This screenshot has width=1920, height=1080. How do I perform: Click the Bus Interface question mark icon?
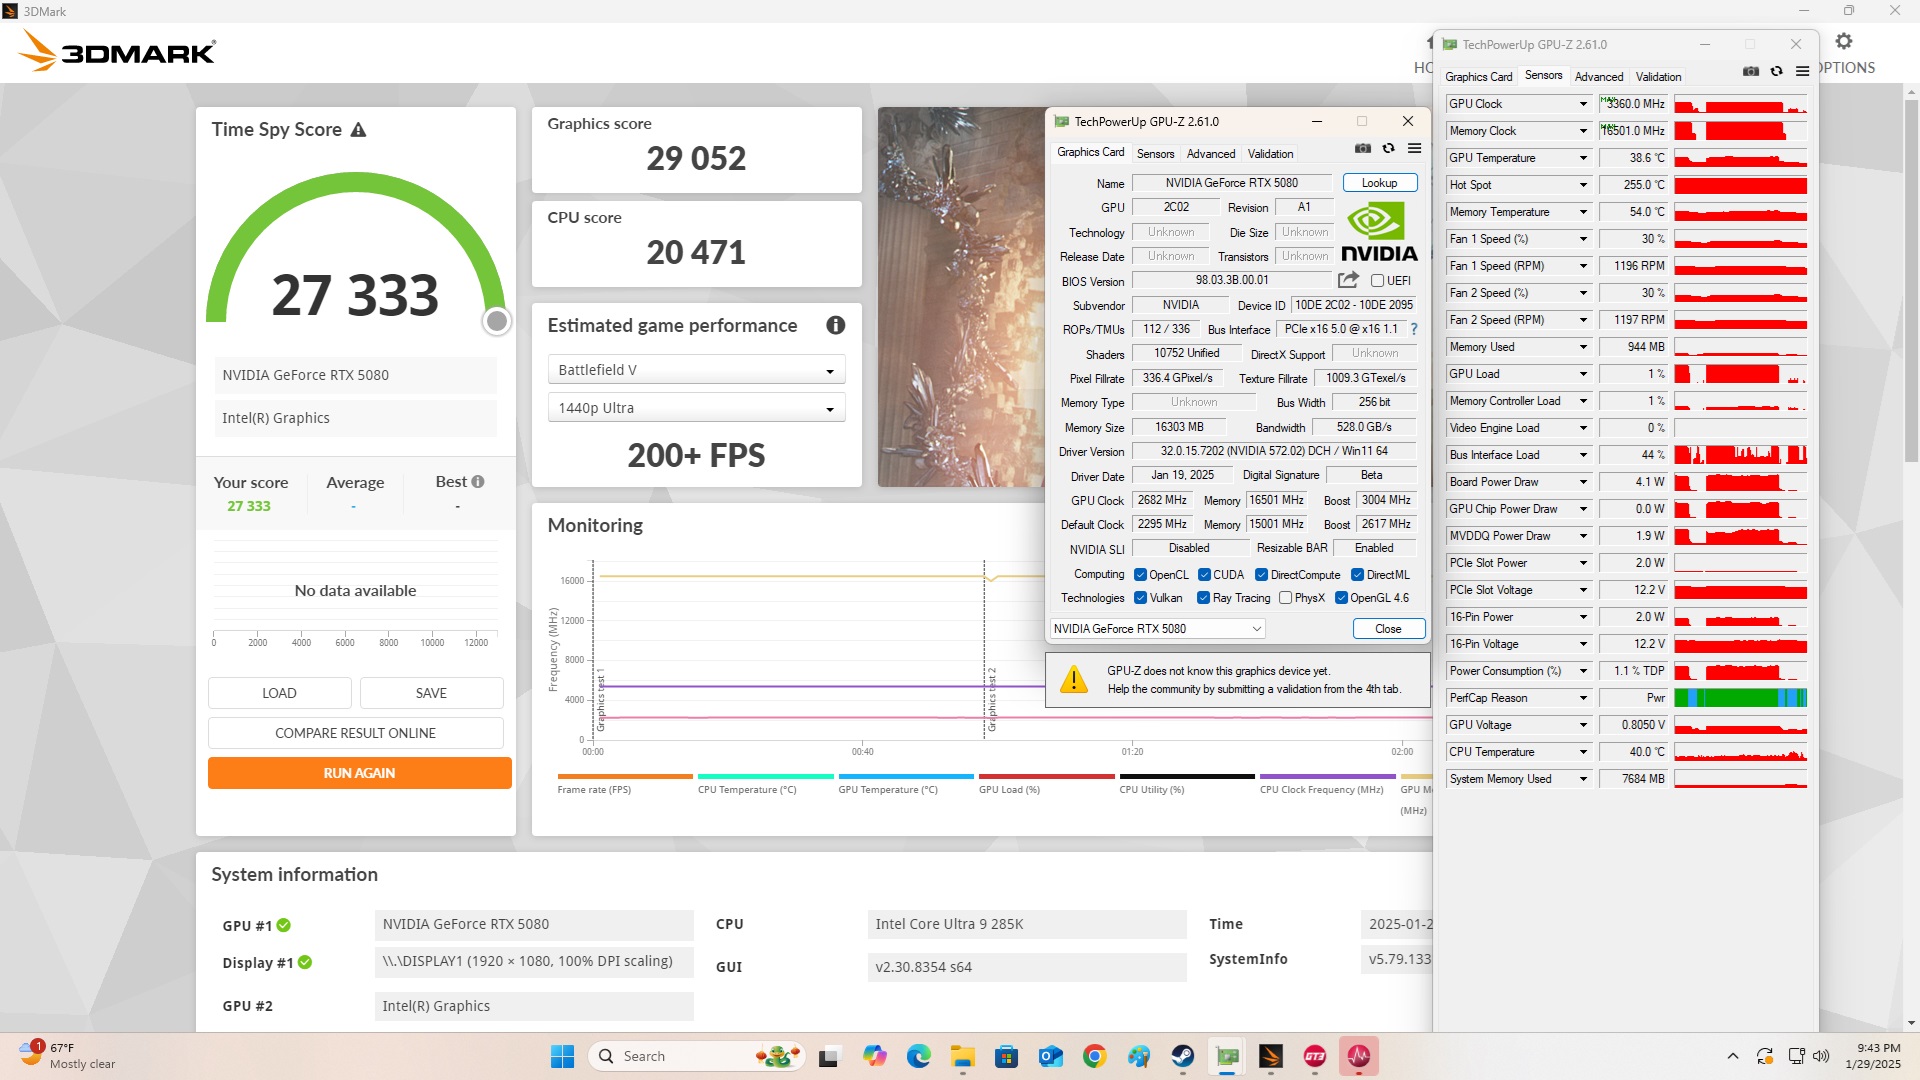[1413, 329]
